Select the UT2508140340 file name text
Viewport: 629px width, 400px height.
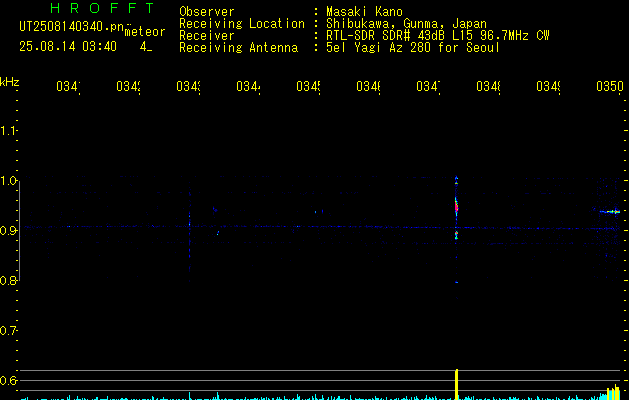(72, 27)
